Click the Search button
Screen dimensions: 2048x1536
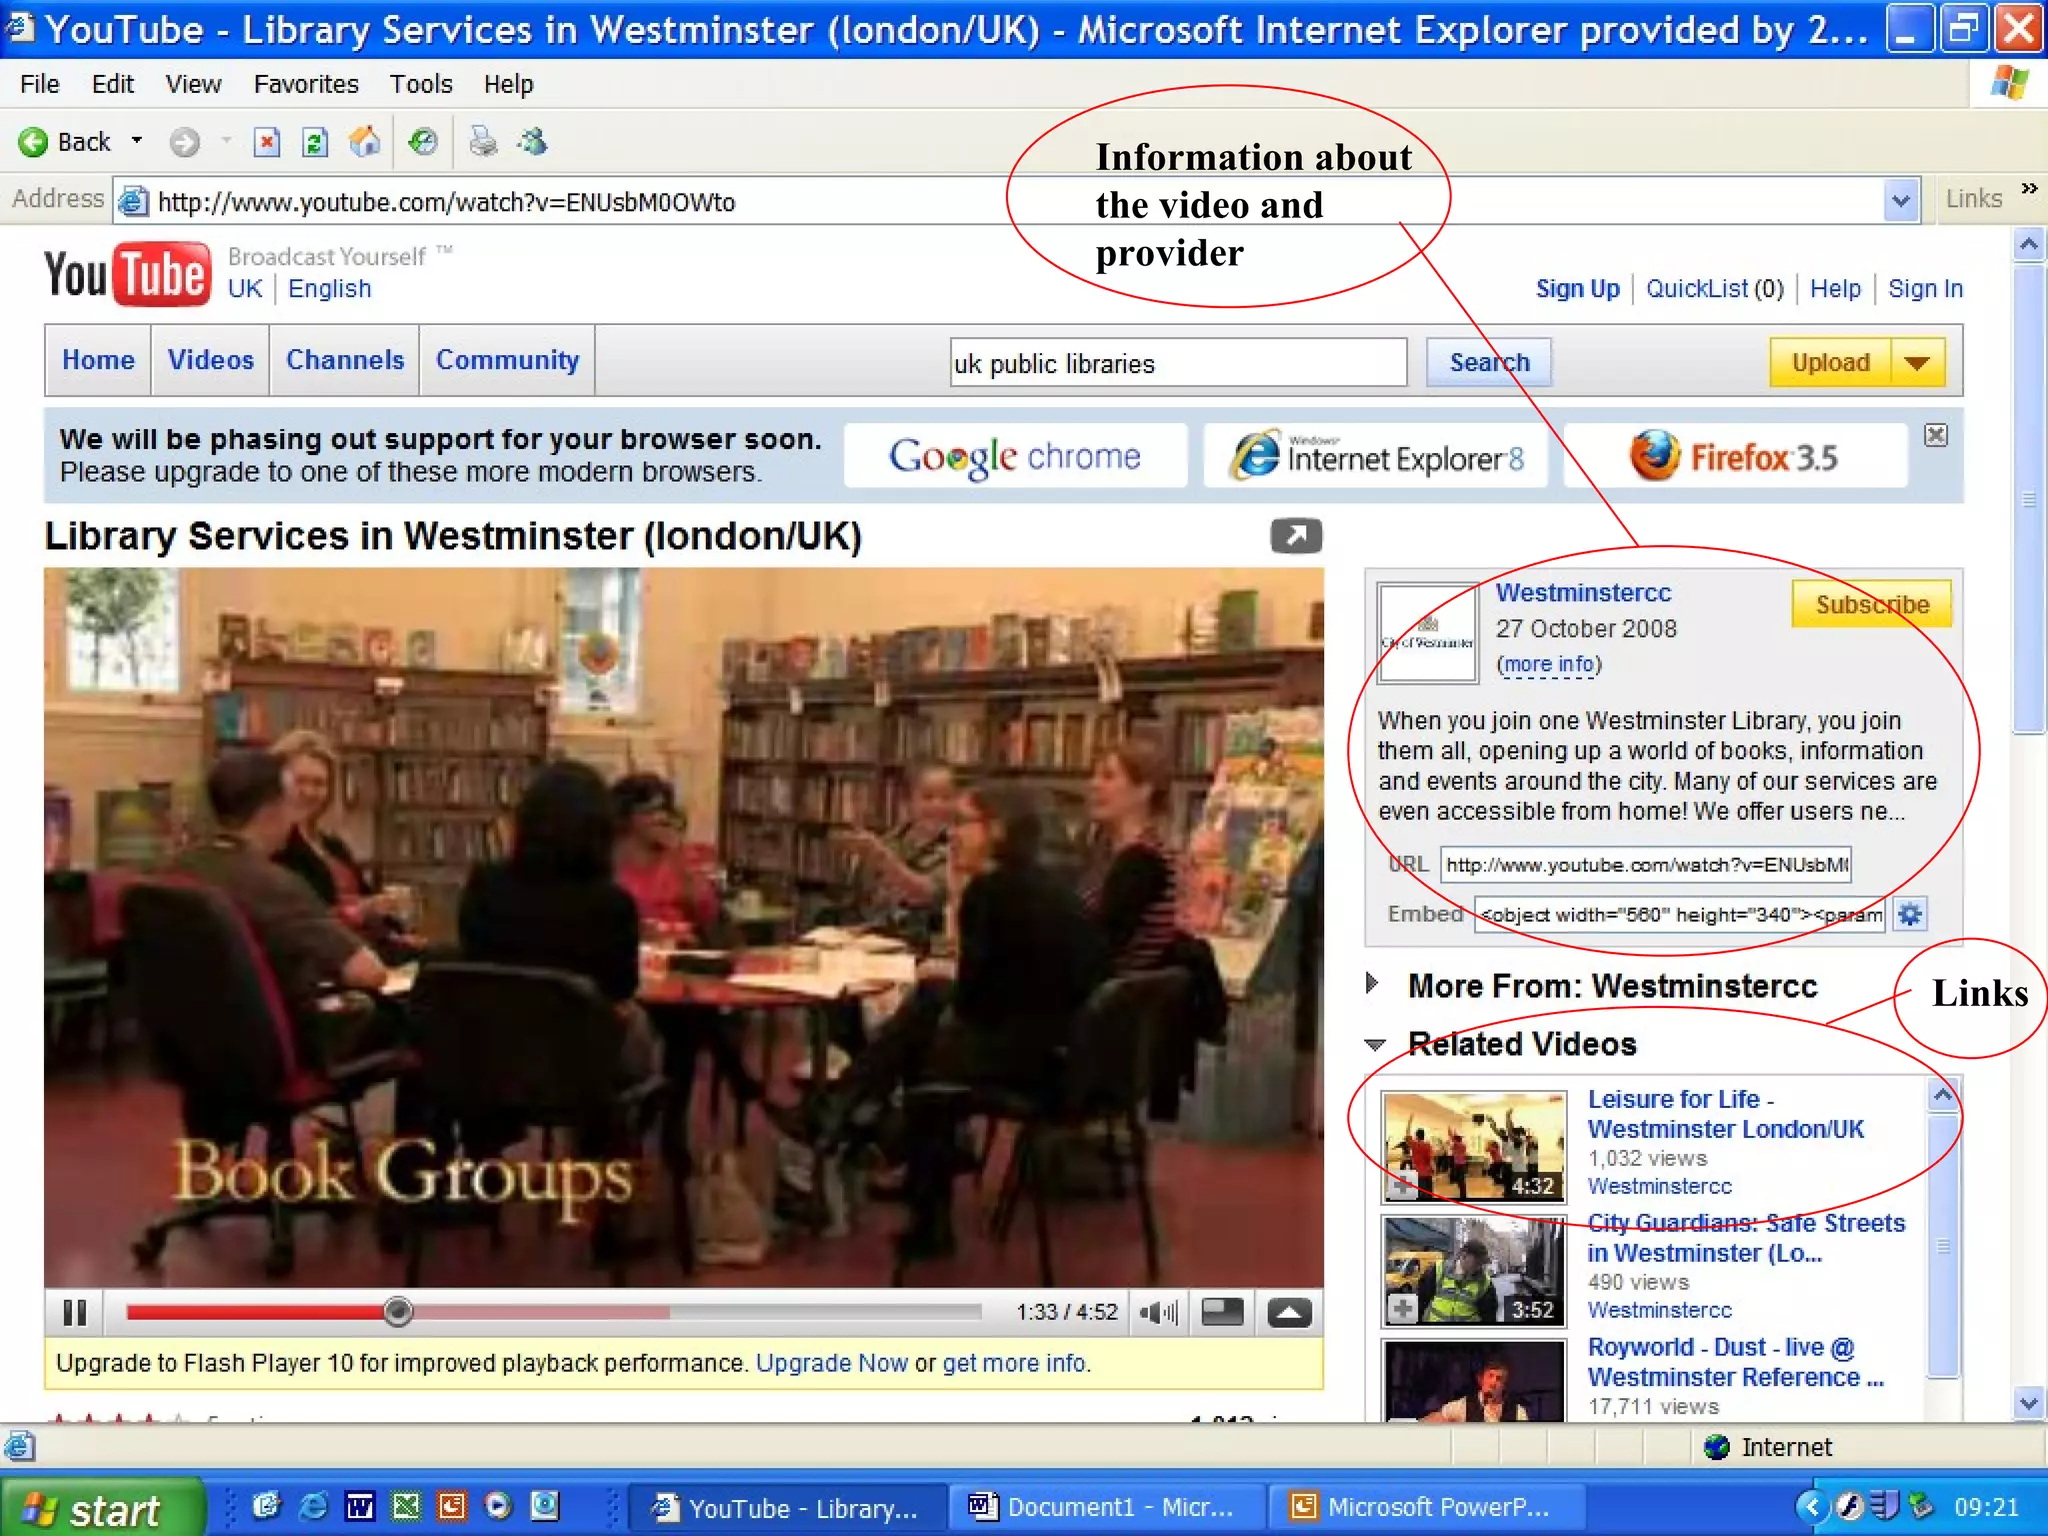click(x=1489, y=362)
